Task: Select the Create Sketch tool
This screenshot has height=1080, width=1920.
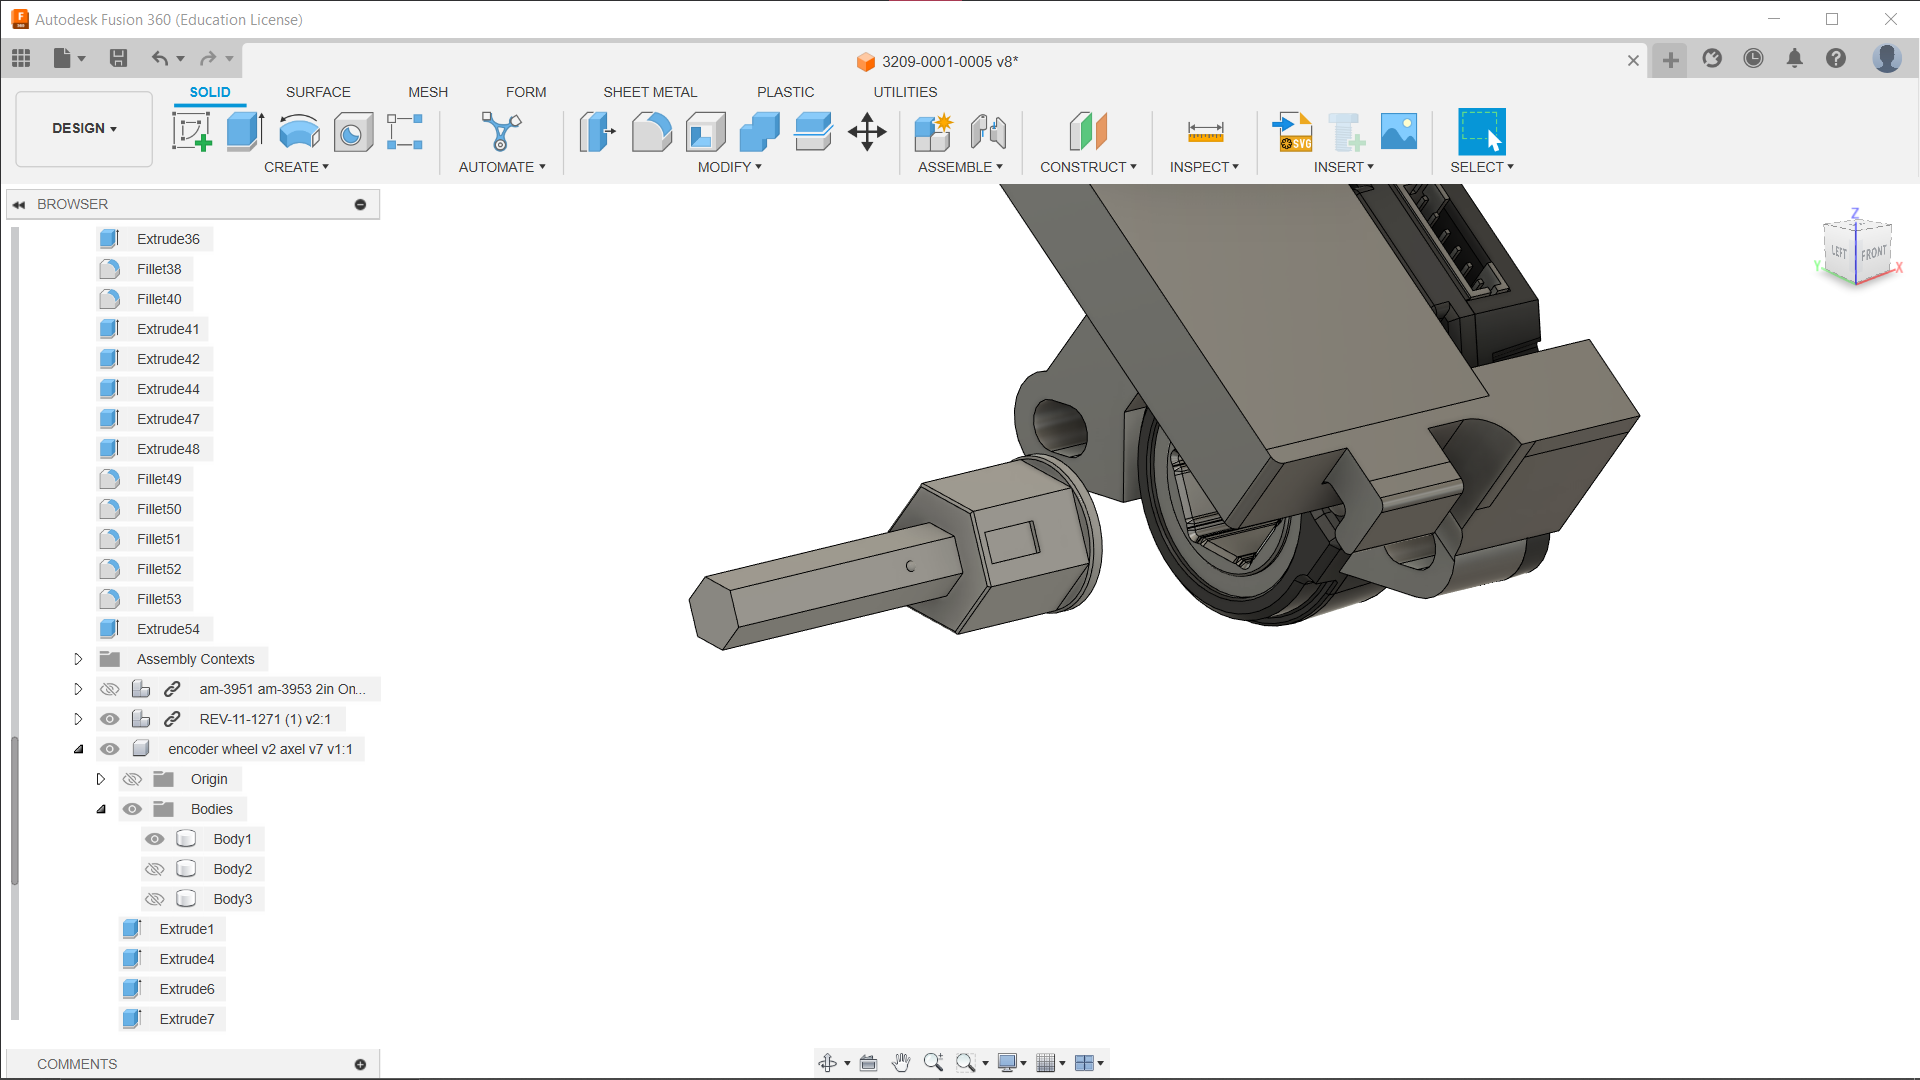Action: (191, 131)
